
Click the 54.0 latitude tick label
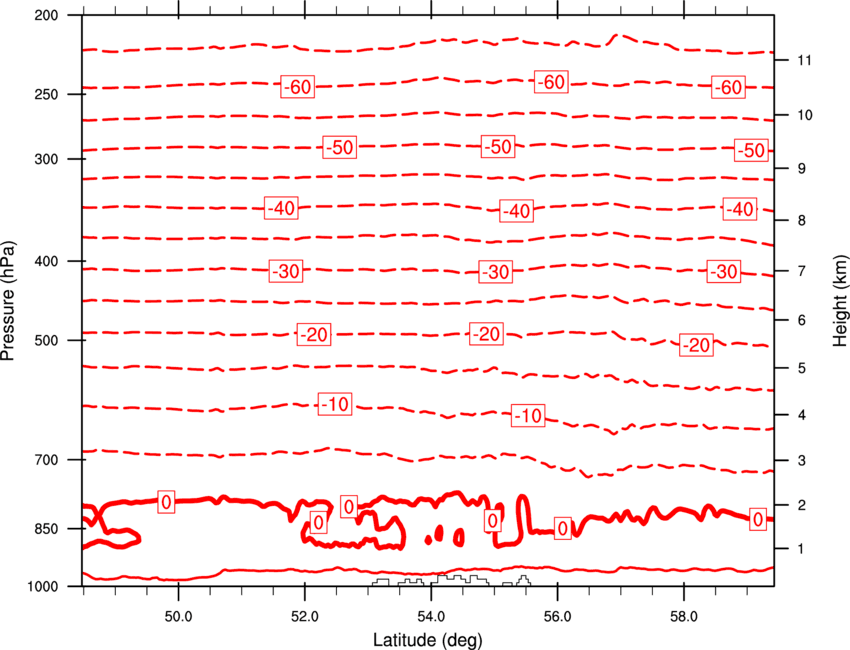pos(431,617)
